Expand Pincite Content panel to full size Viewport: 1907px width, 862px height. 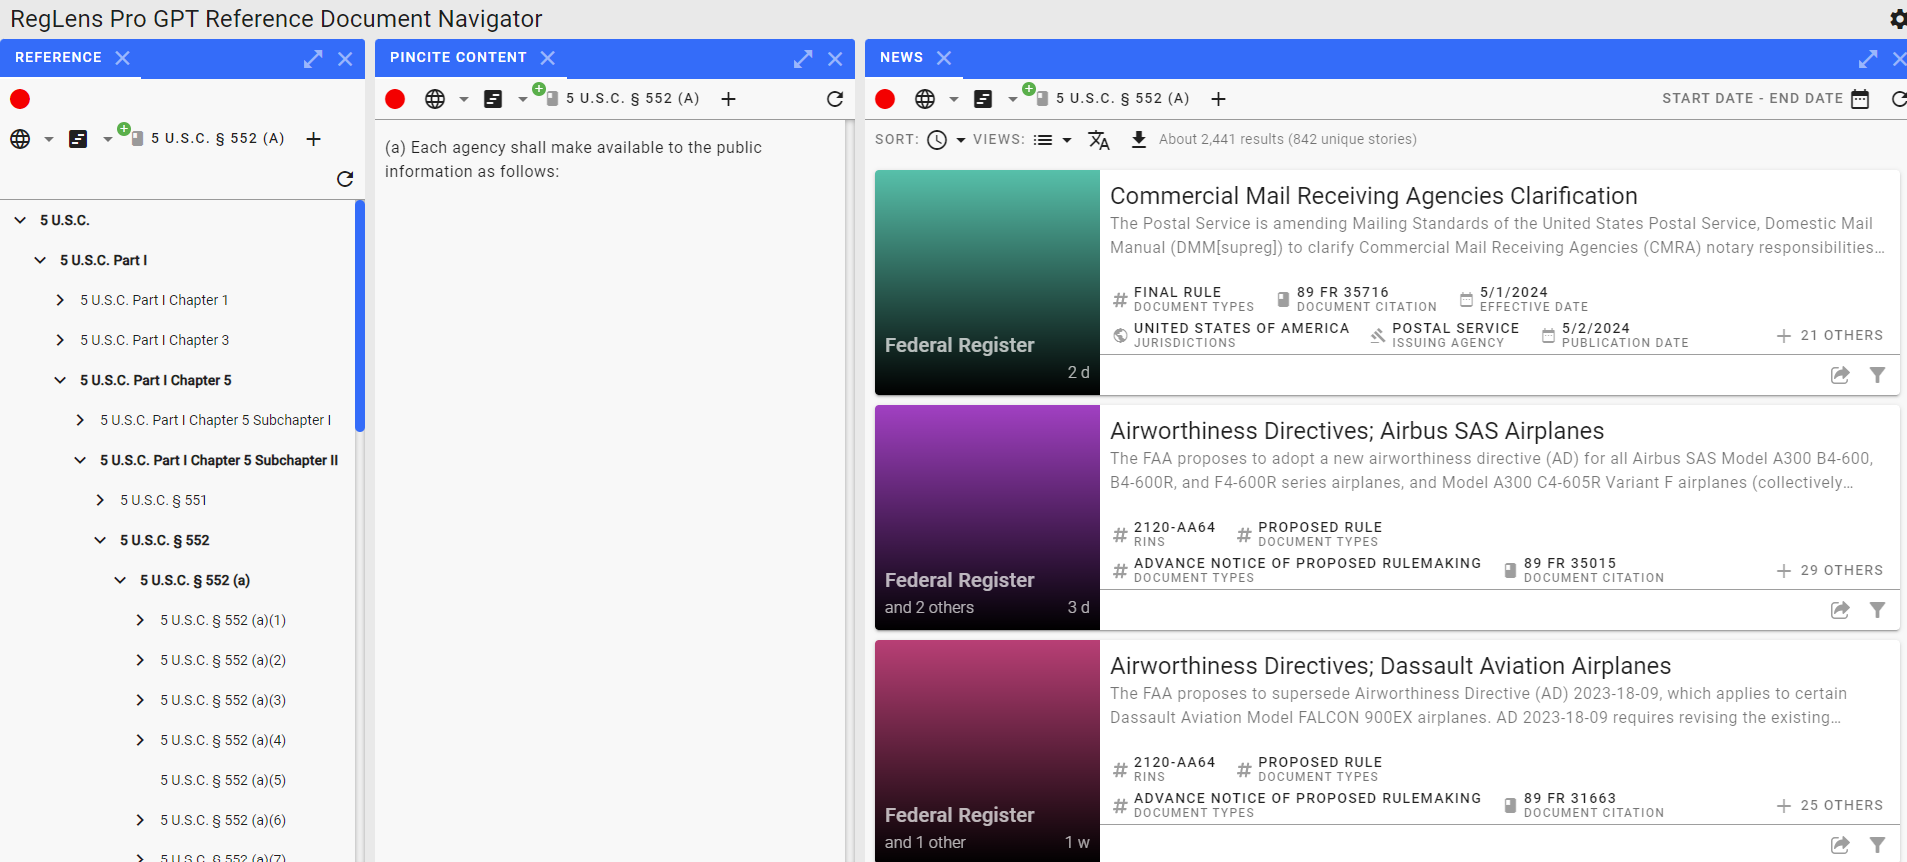point(803,59)
